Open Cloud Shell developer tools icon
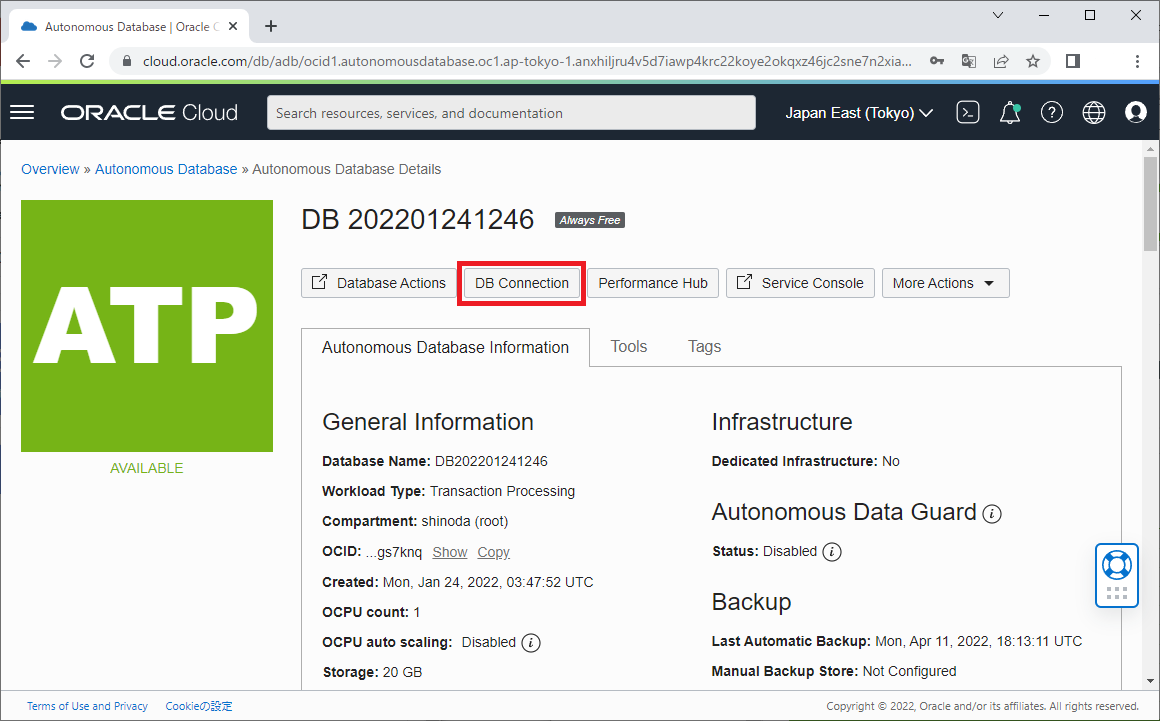Image resolution: width=1160 pixels, height=721 pixels. (968, 112)
